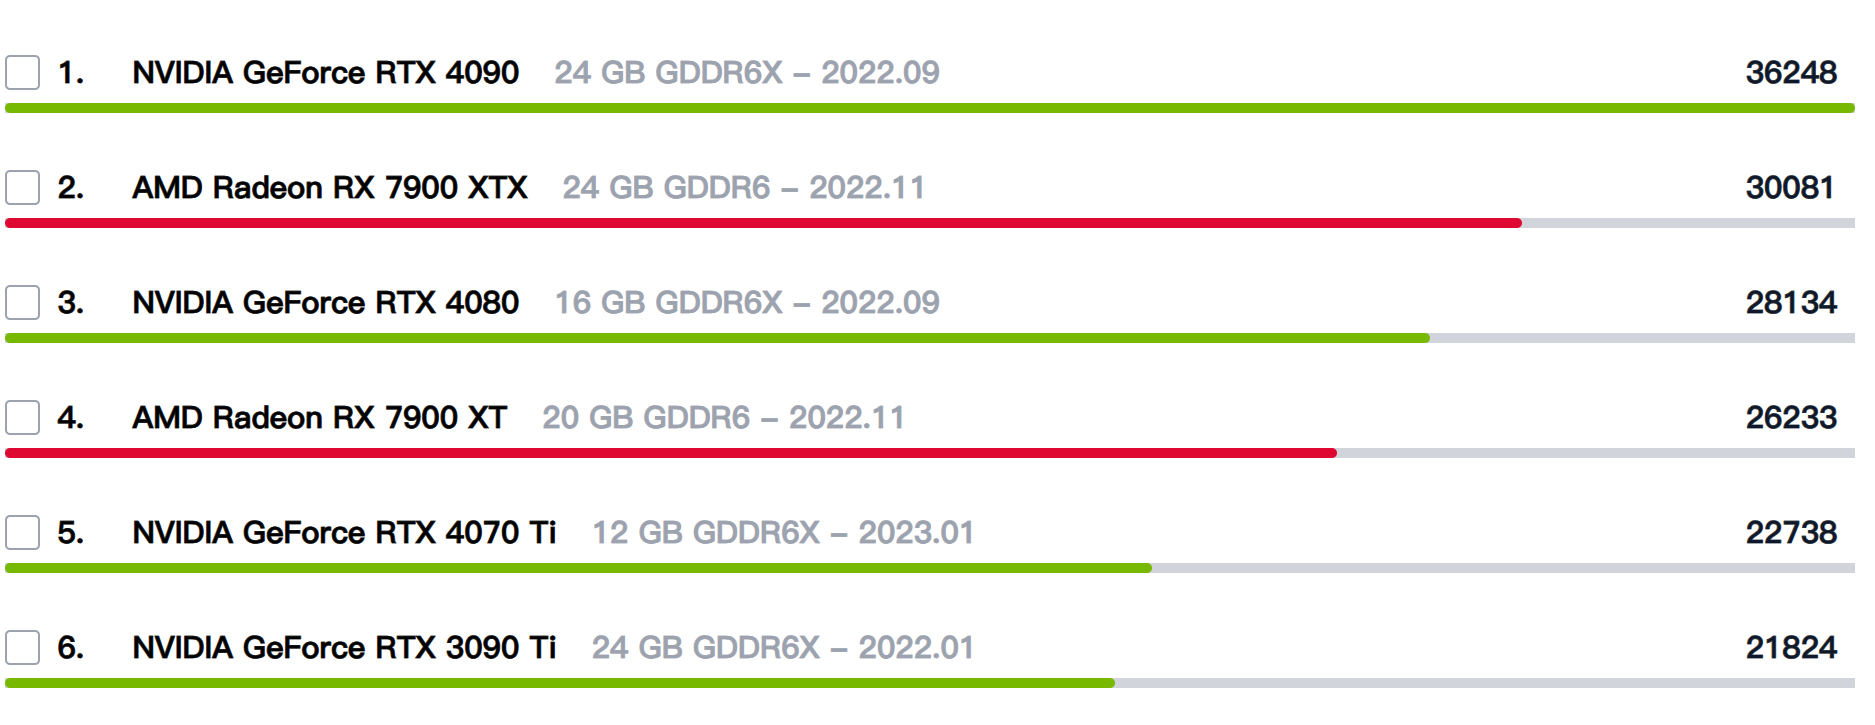Check the compare box for NVIDIA GeForce RTX 4090
Viewport: 1875px width, 725px height.
point(22,72)
